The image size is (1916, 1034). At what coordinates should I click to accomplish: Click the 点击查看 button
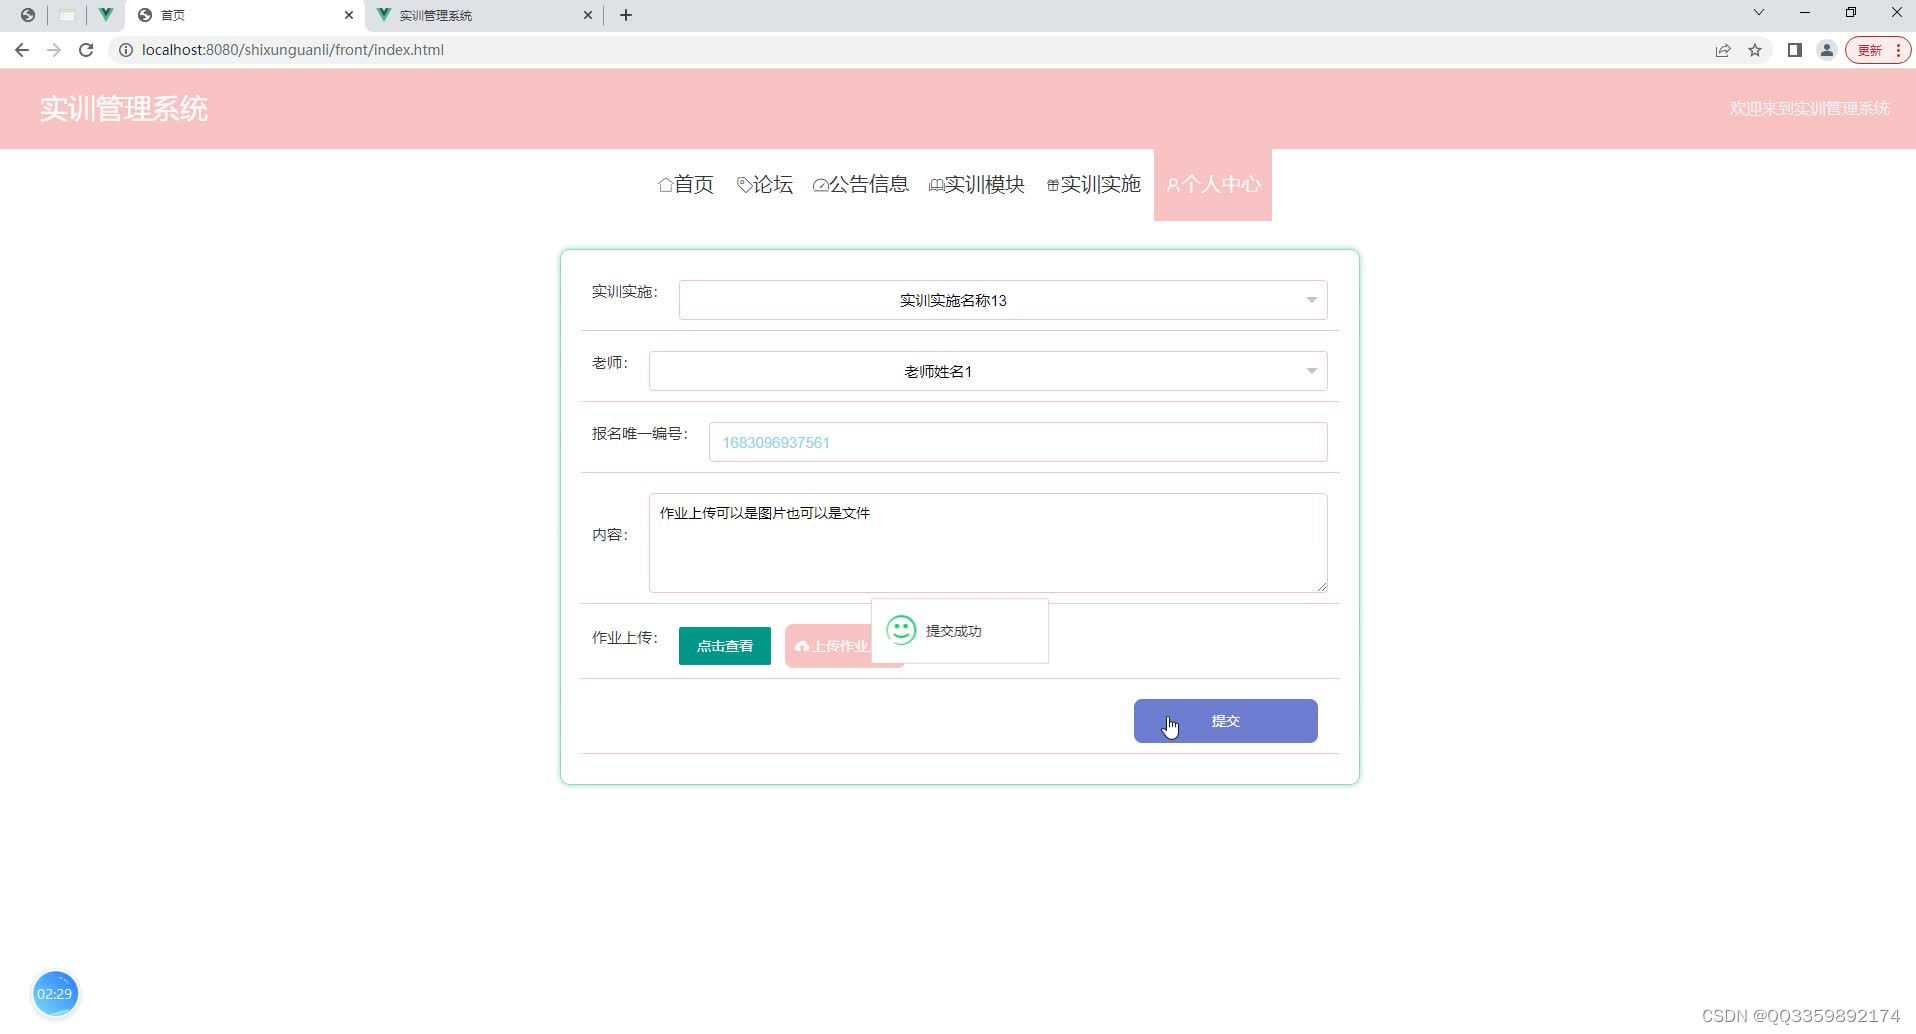coord(725,646)
